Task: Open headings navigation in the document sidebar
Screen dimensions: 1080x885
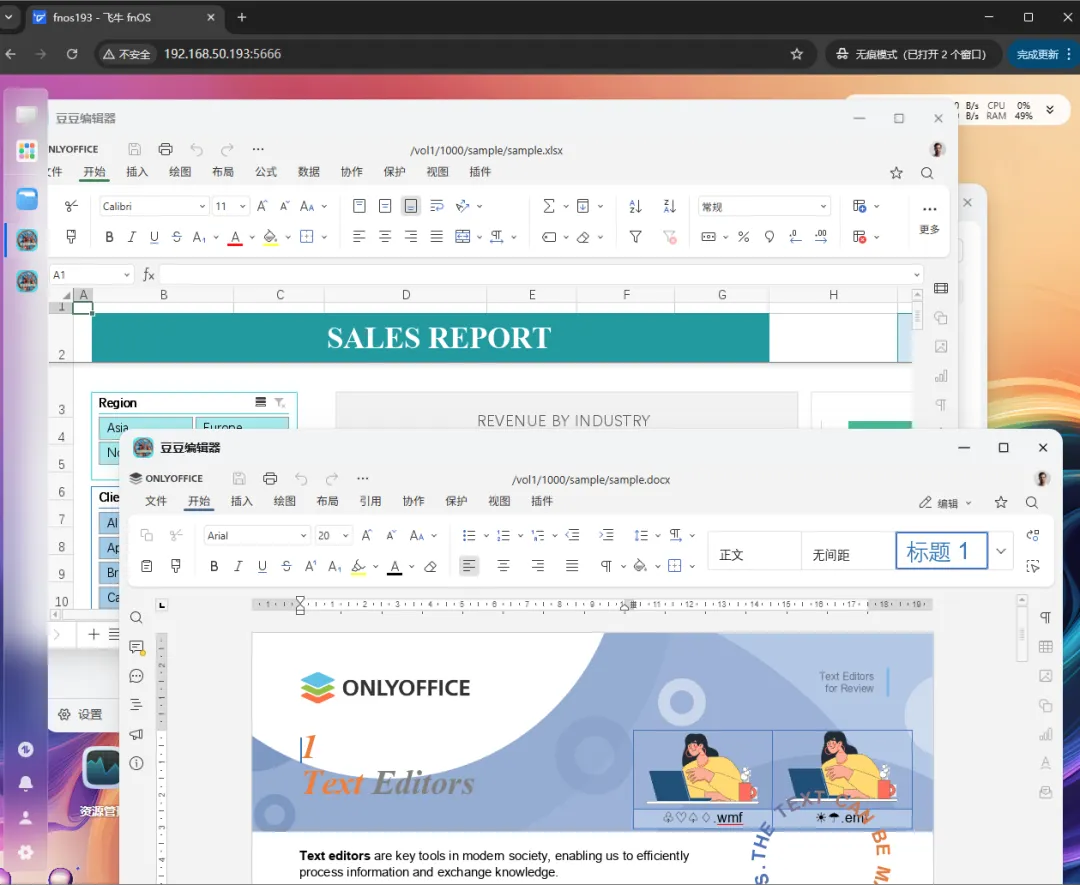Action: [136, 705]
